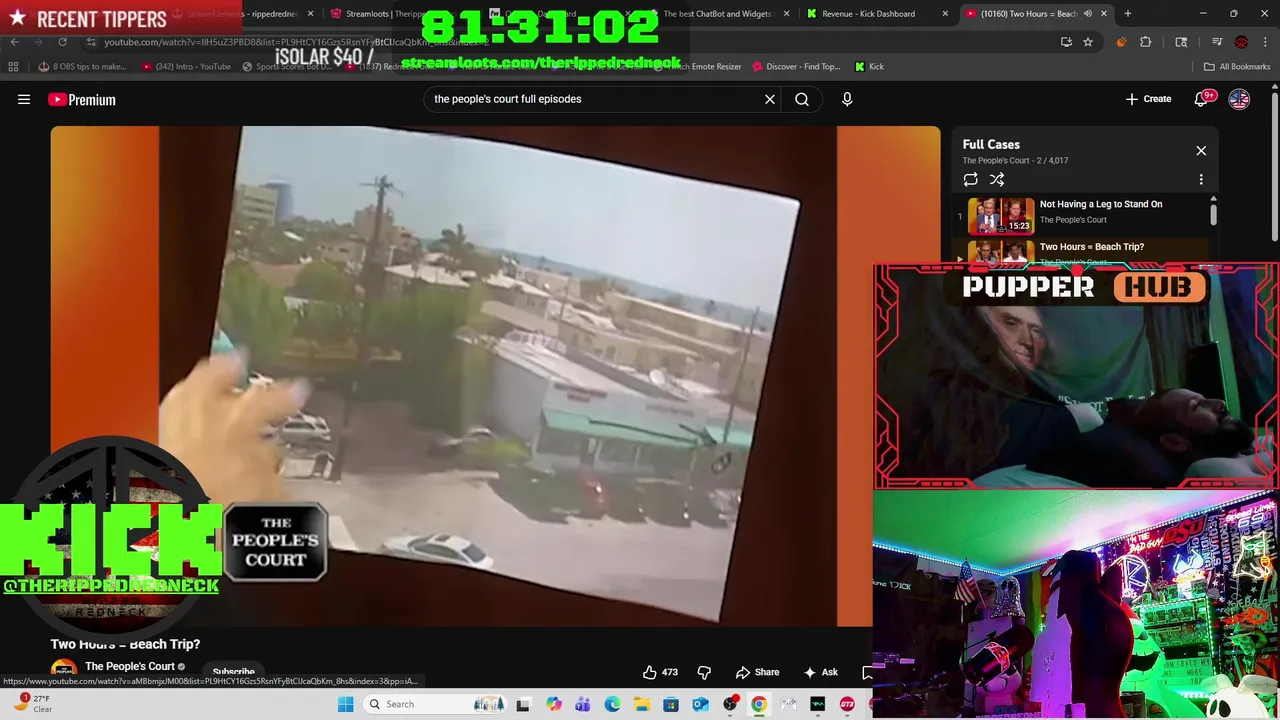Mute the YouTube tab via speaker icon
The height and width of the screenshot is (720, 1280).
point(1087,14)
